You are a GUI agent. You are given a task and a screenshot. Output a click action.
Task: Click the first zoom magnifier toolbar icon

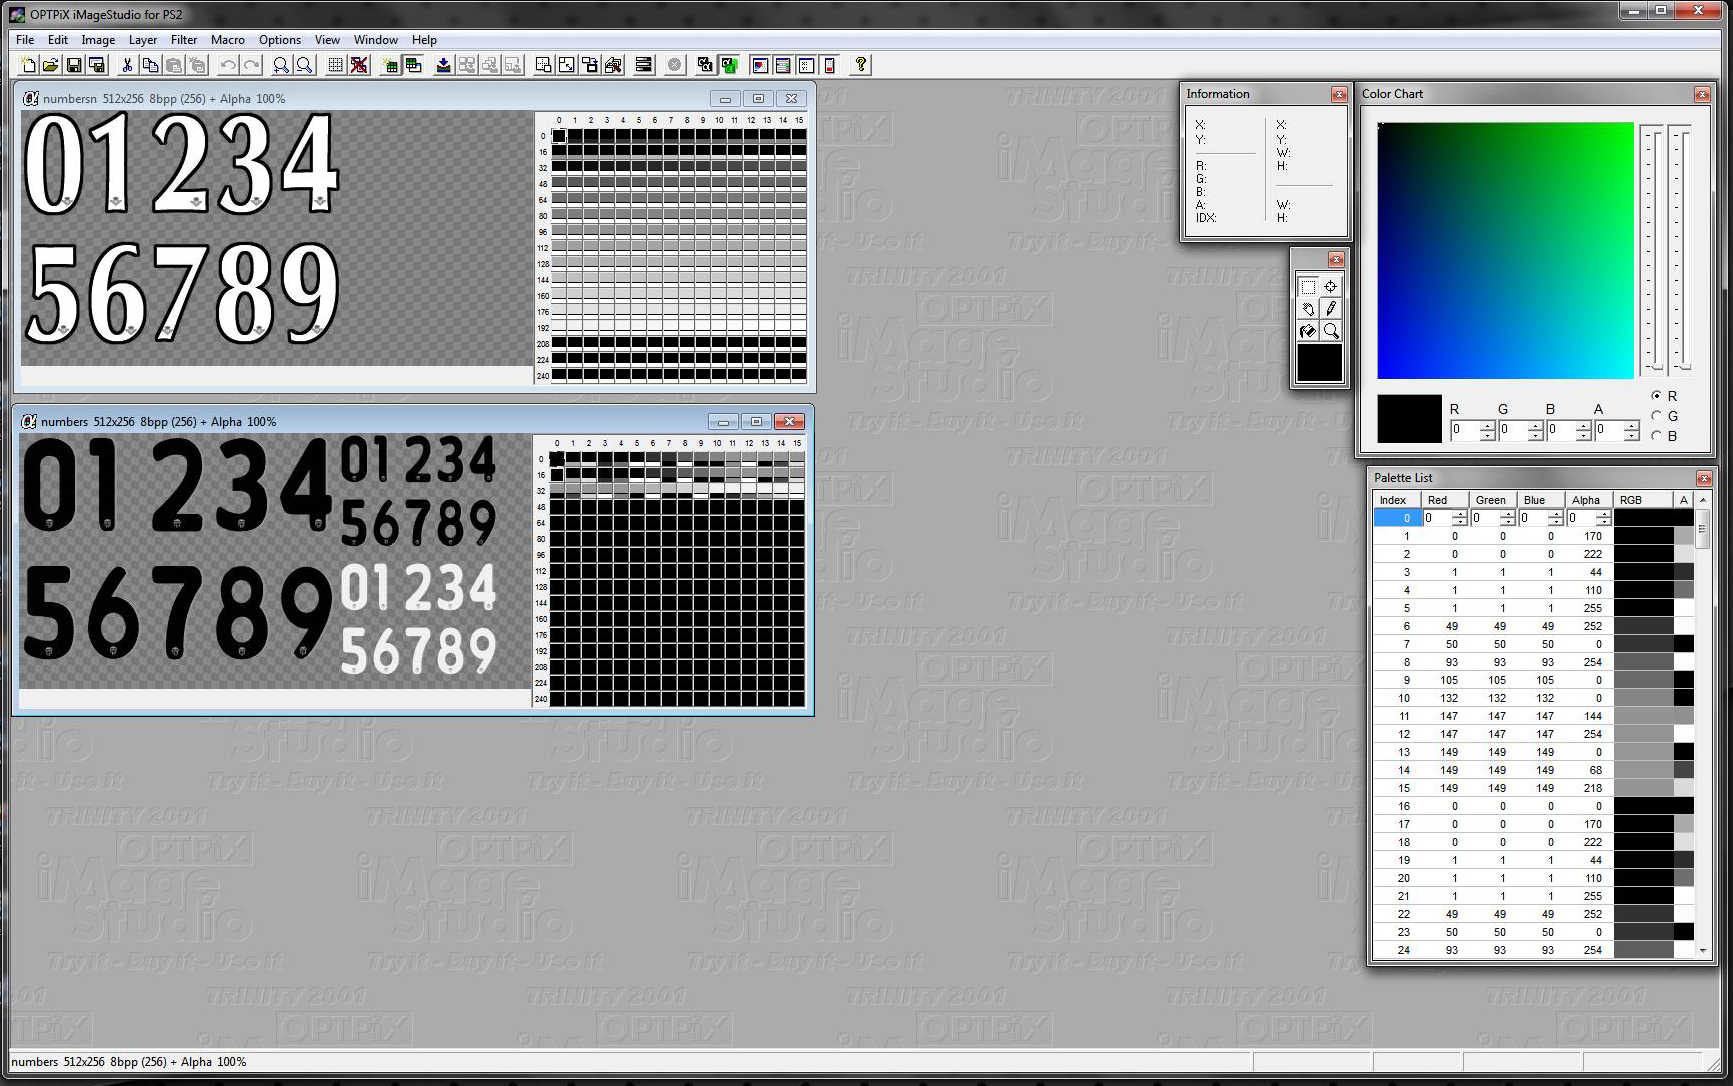coord(282,65)
